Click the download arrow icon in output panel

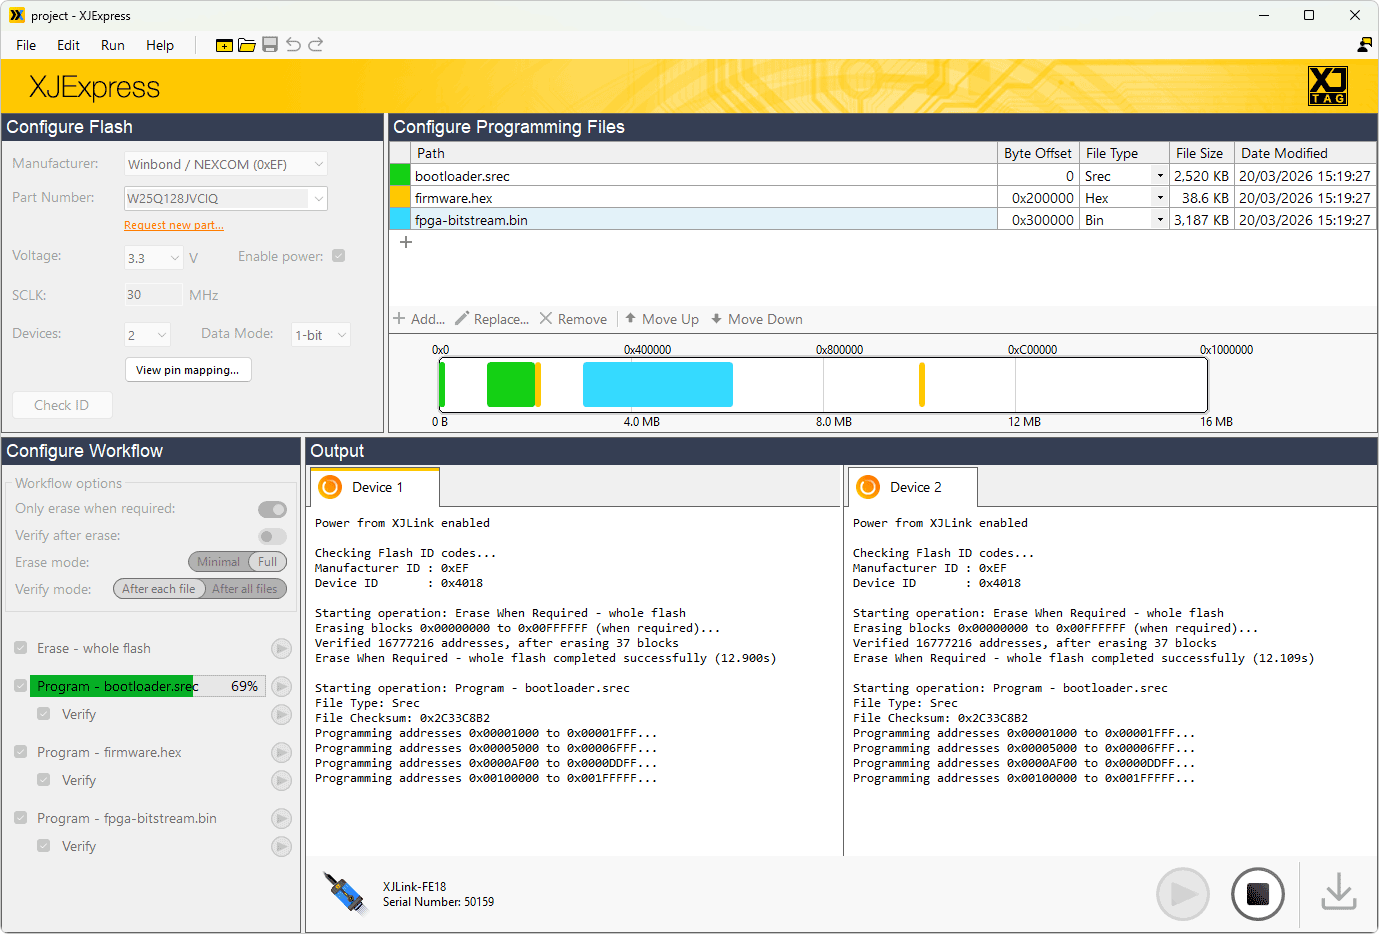click(1338, 893)
